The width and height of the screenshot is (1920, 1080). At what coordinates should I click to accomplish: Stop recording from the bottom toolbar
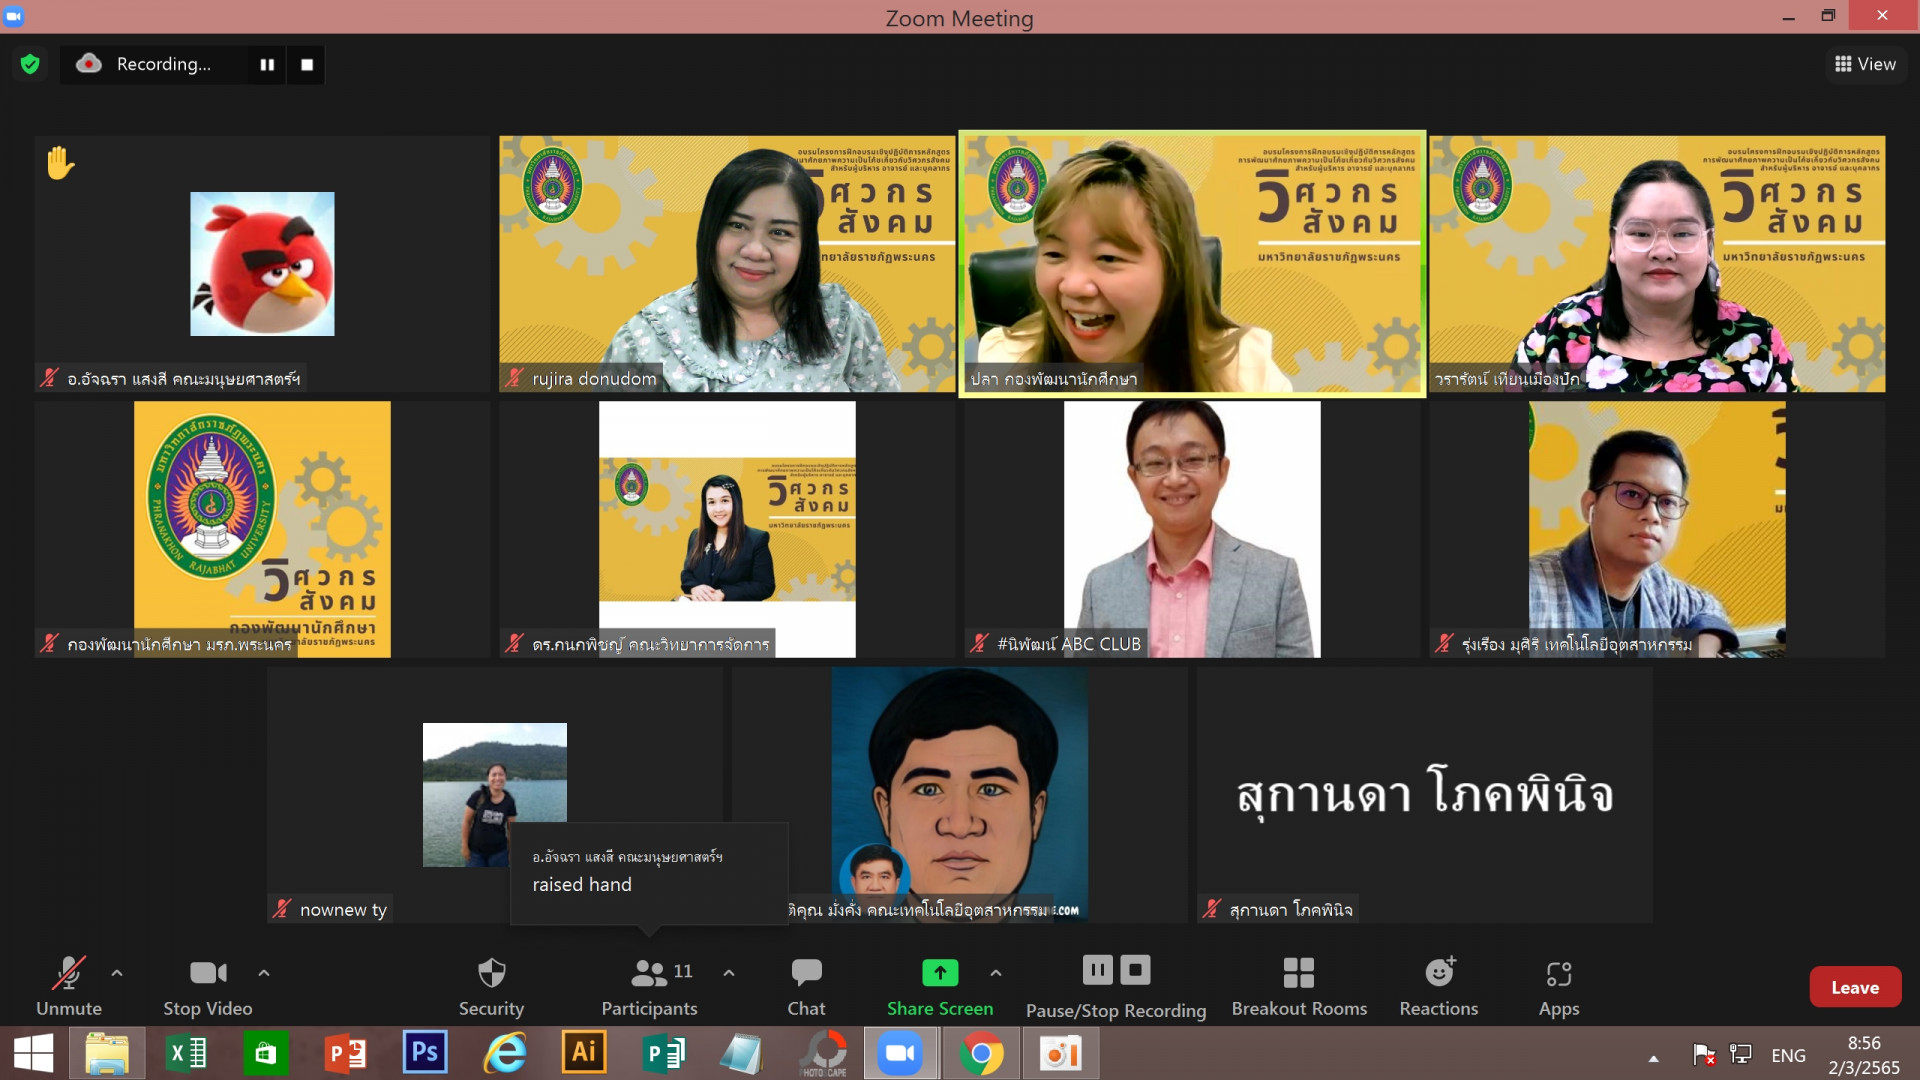[1135, 970]
